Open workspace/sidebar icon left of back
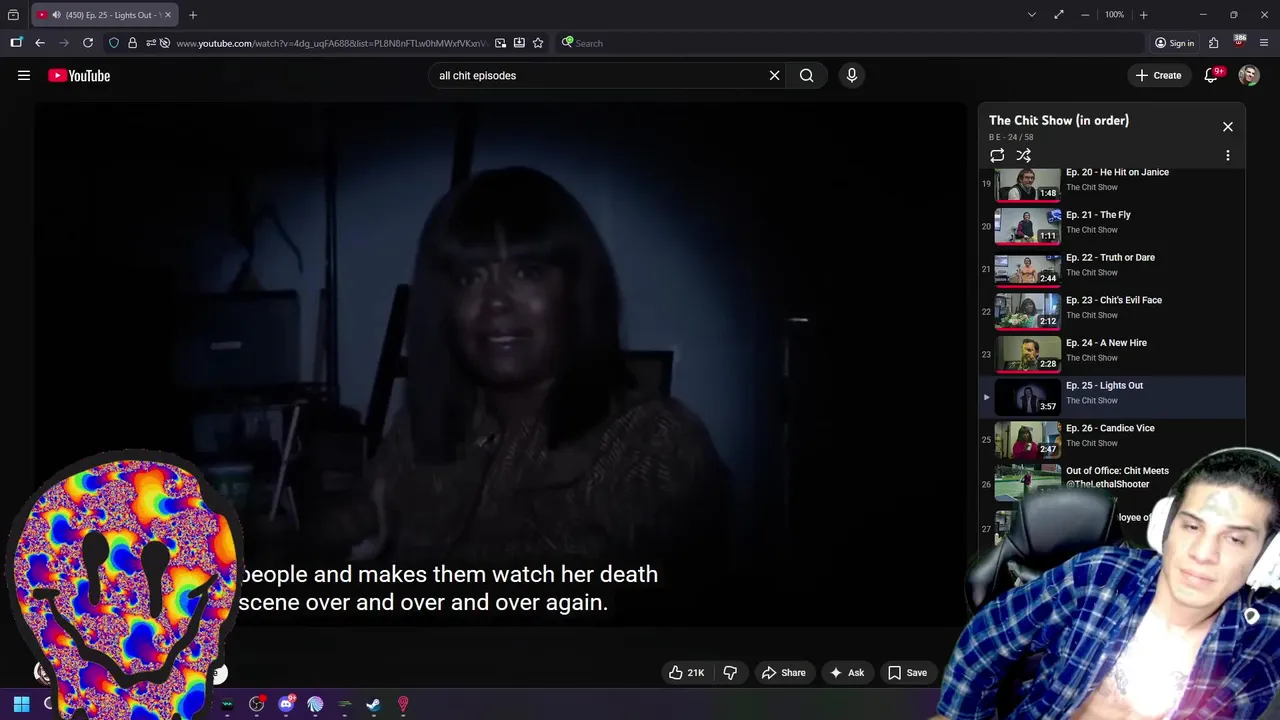1280x720 pixels. (x=16, y=43)
